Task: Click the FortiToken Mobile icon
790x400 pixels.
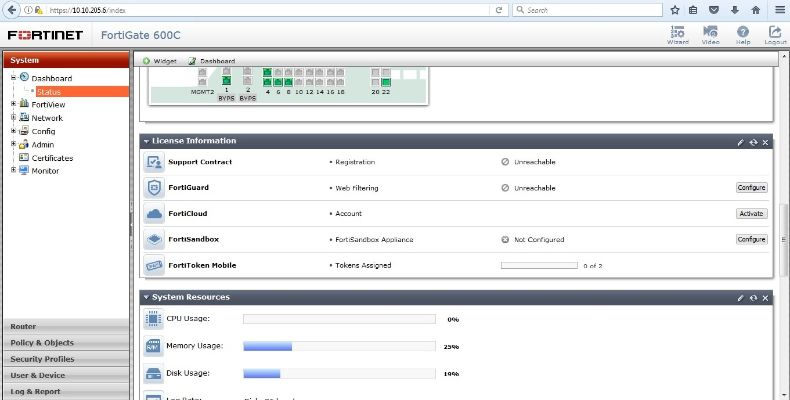Action: click(153, 265)
